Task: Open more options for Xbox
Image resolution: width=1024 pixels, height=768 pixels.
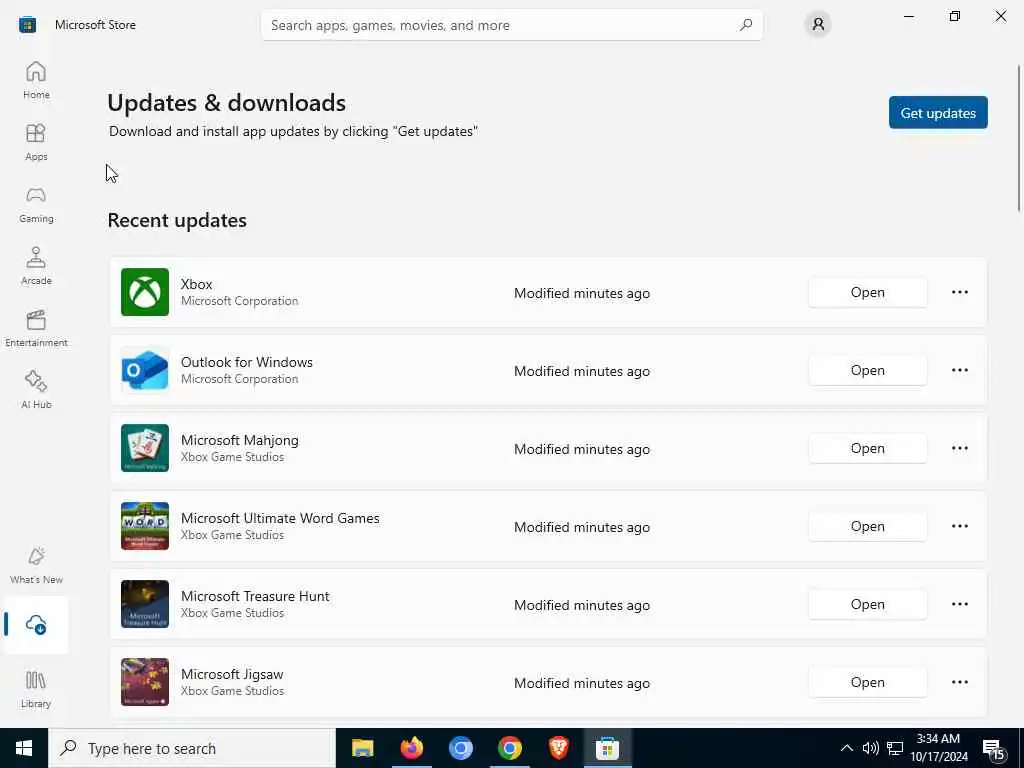Action: coord(959,292)
